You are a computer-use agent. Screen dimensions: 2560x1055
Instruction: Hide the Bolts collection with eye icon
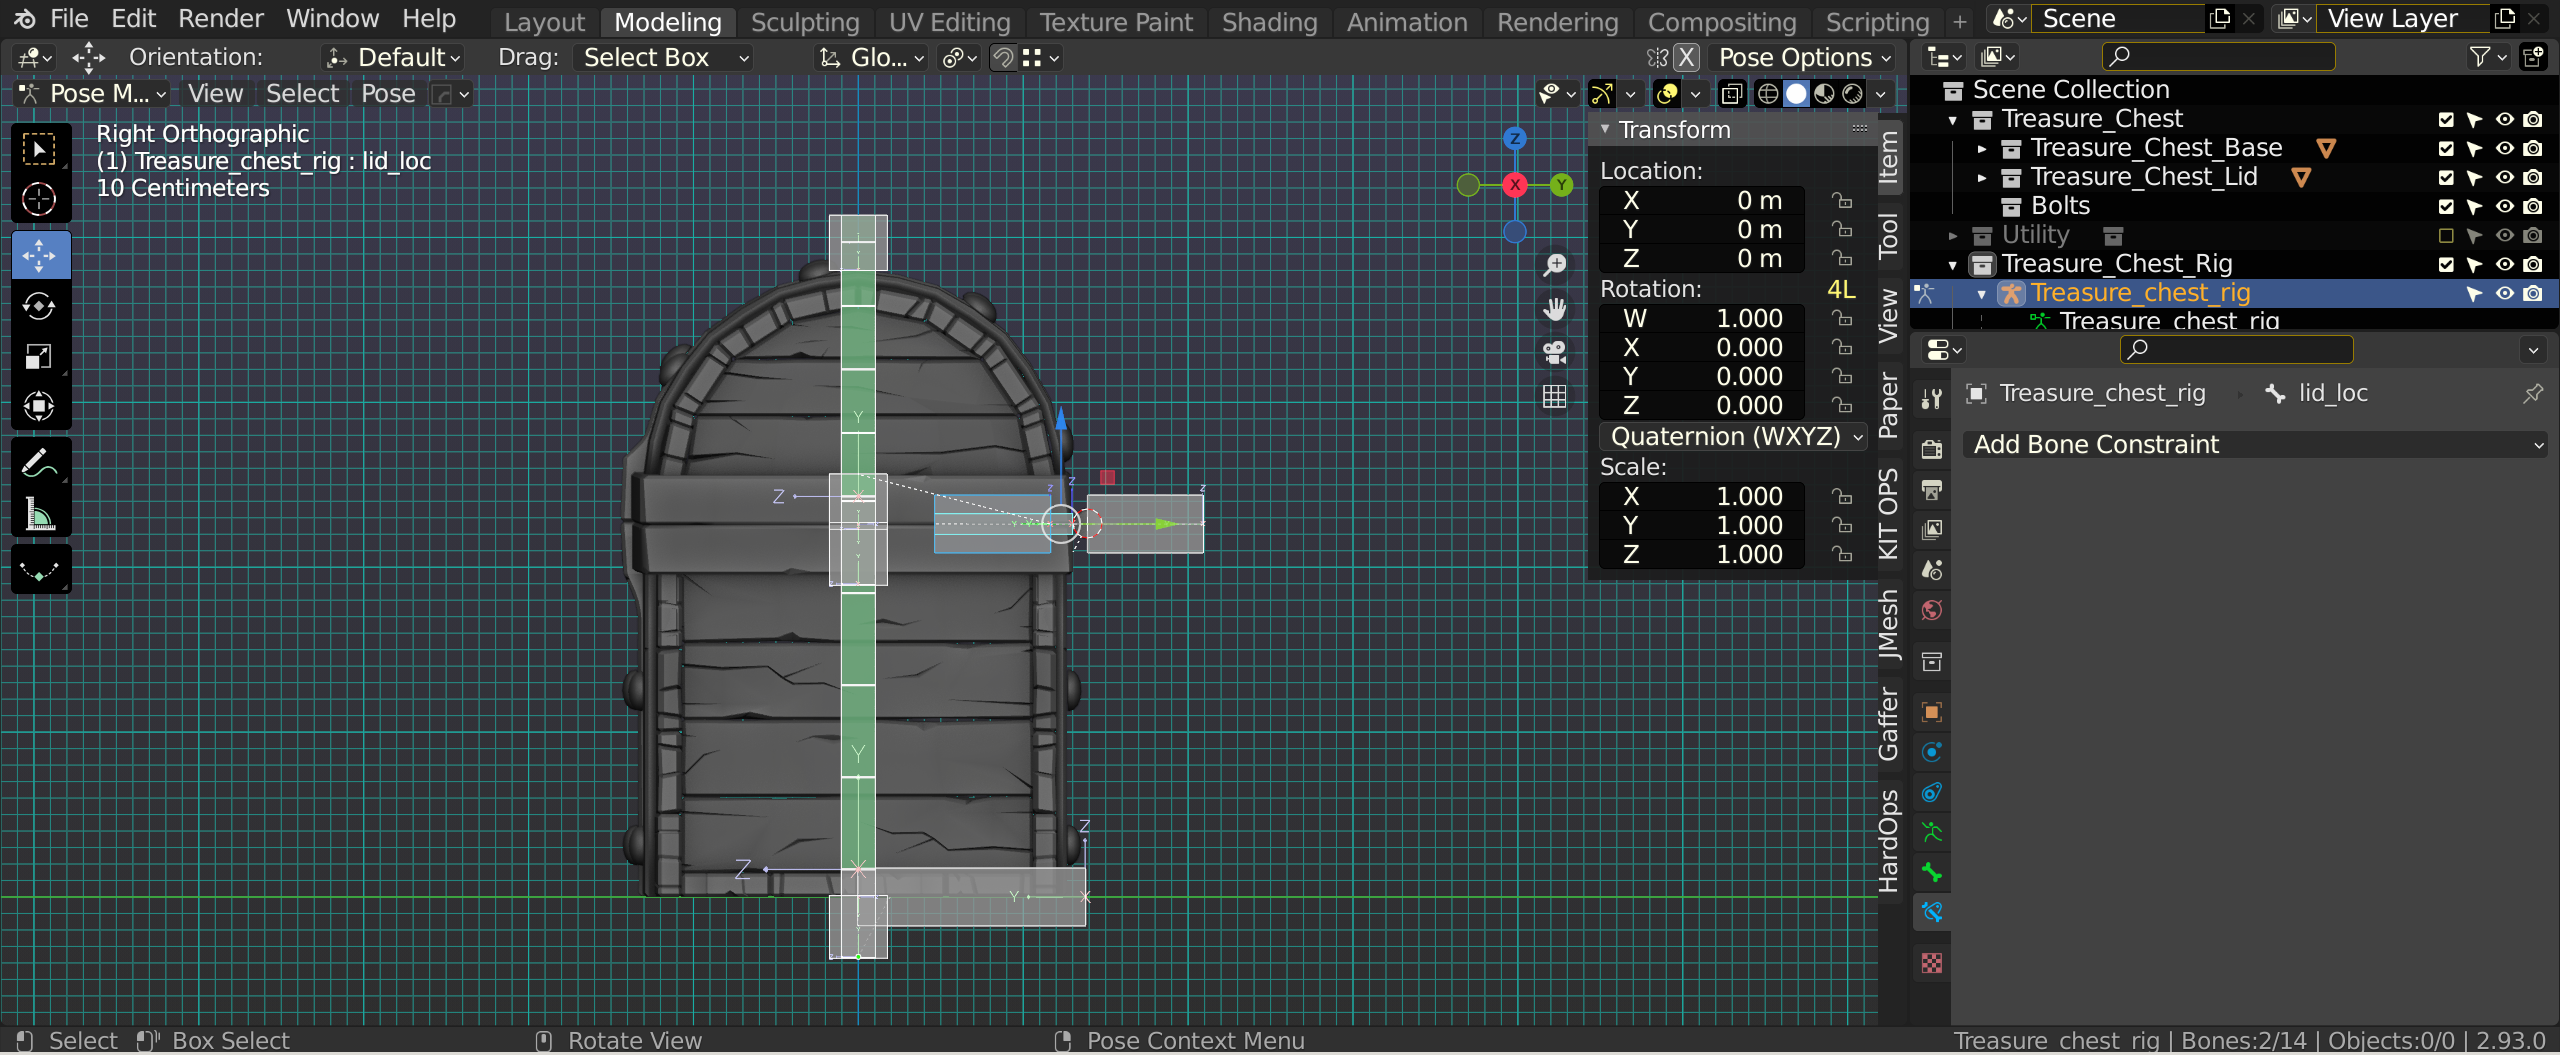2504,206
